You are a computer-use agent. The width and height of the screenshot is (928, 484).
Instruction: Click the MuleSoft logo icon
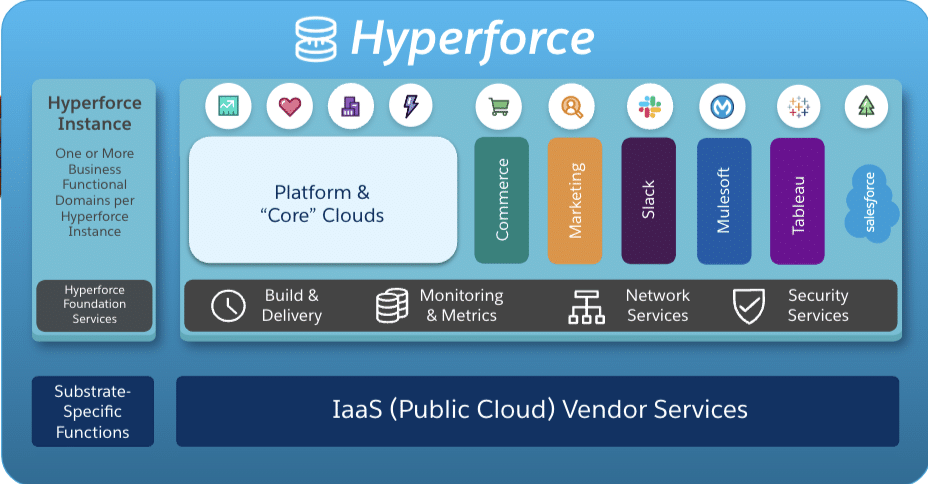click(721, 106)
